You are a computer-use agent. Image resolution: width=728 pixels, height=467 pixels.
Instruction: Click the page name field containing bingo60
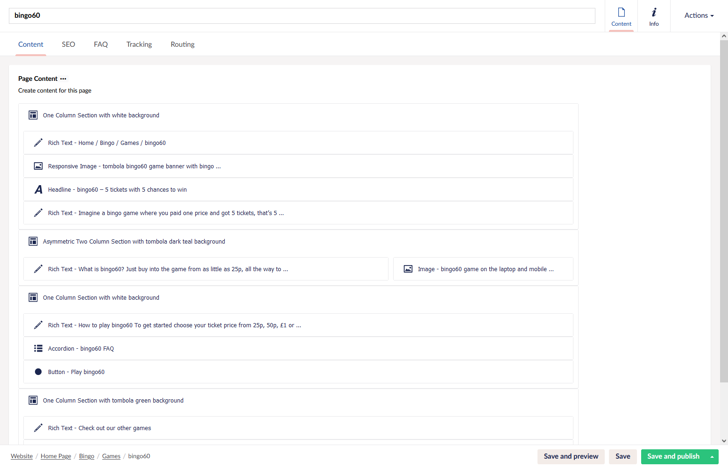pyautogui.click(x=302, y=15)
